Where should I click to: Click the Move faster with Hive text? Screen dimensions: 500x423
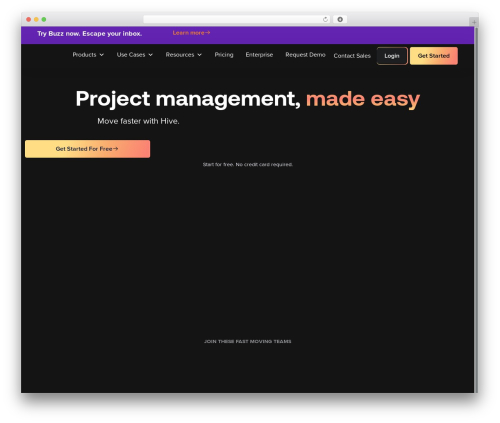pos(138,121)
